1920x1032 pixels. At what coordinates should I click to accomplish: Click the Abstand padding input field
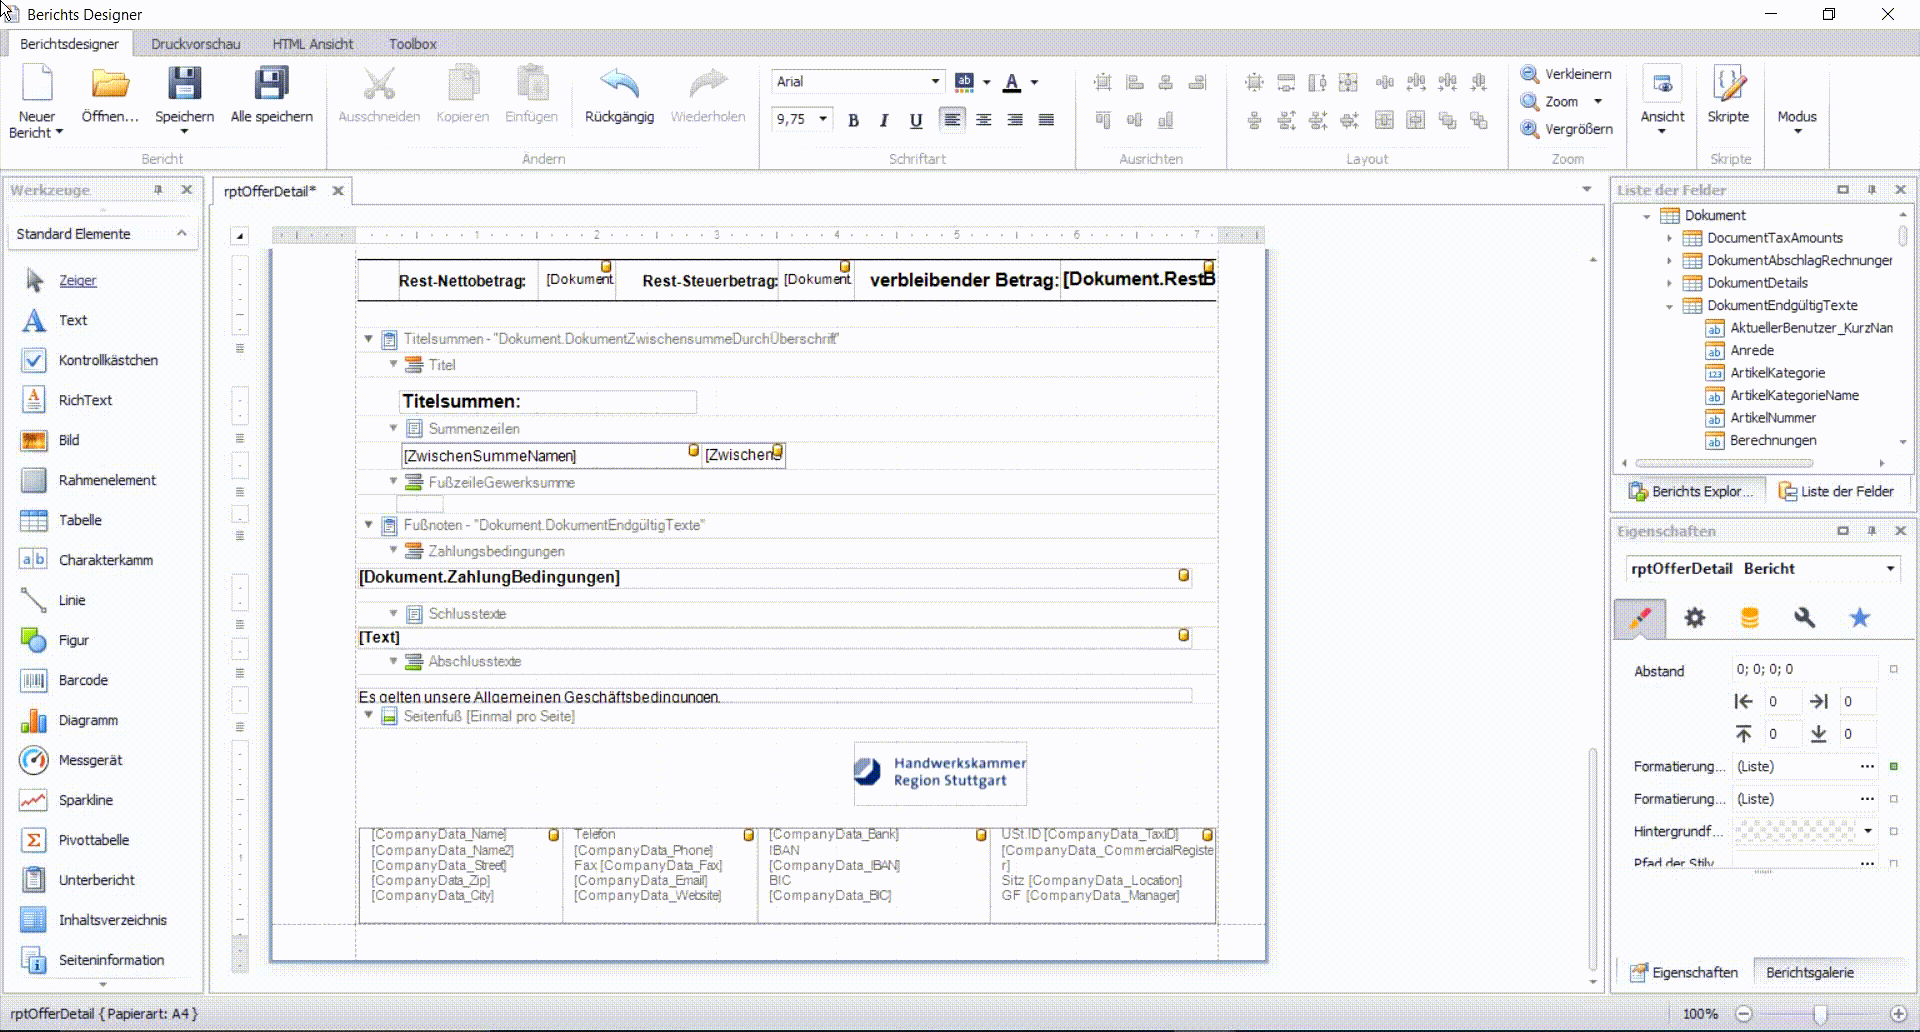(x=1803, y=669)
